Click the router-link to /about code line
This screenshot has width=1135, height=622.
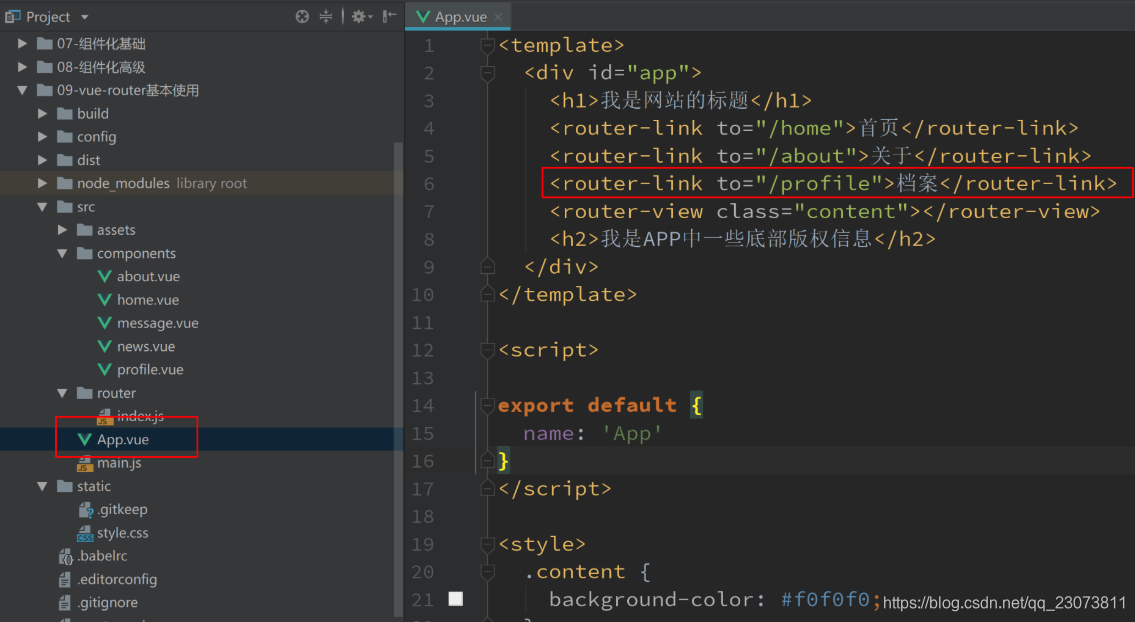tap(820, 156)
